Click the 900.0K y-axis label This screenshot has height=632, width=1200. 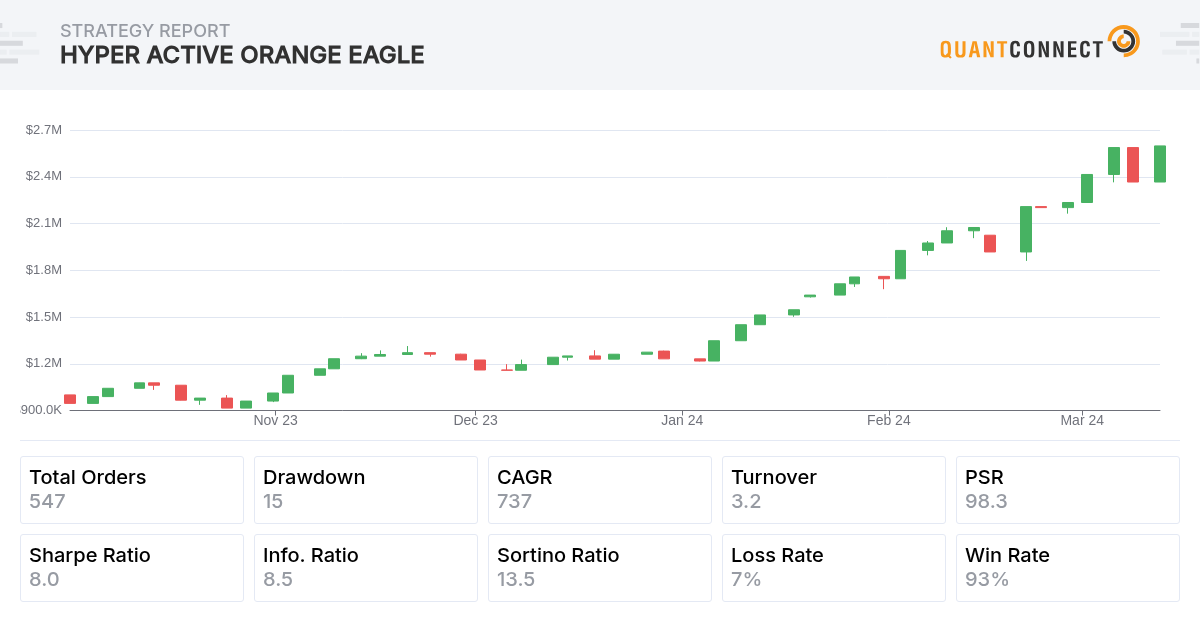(x=40, y=410)
